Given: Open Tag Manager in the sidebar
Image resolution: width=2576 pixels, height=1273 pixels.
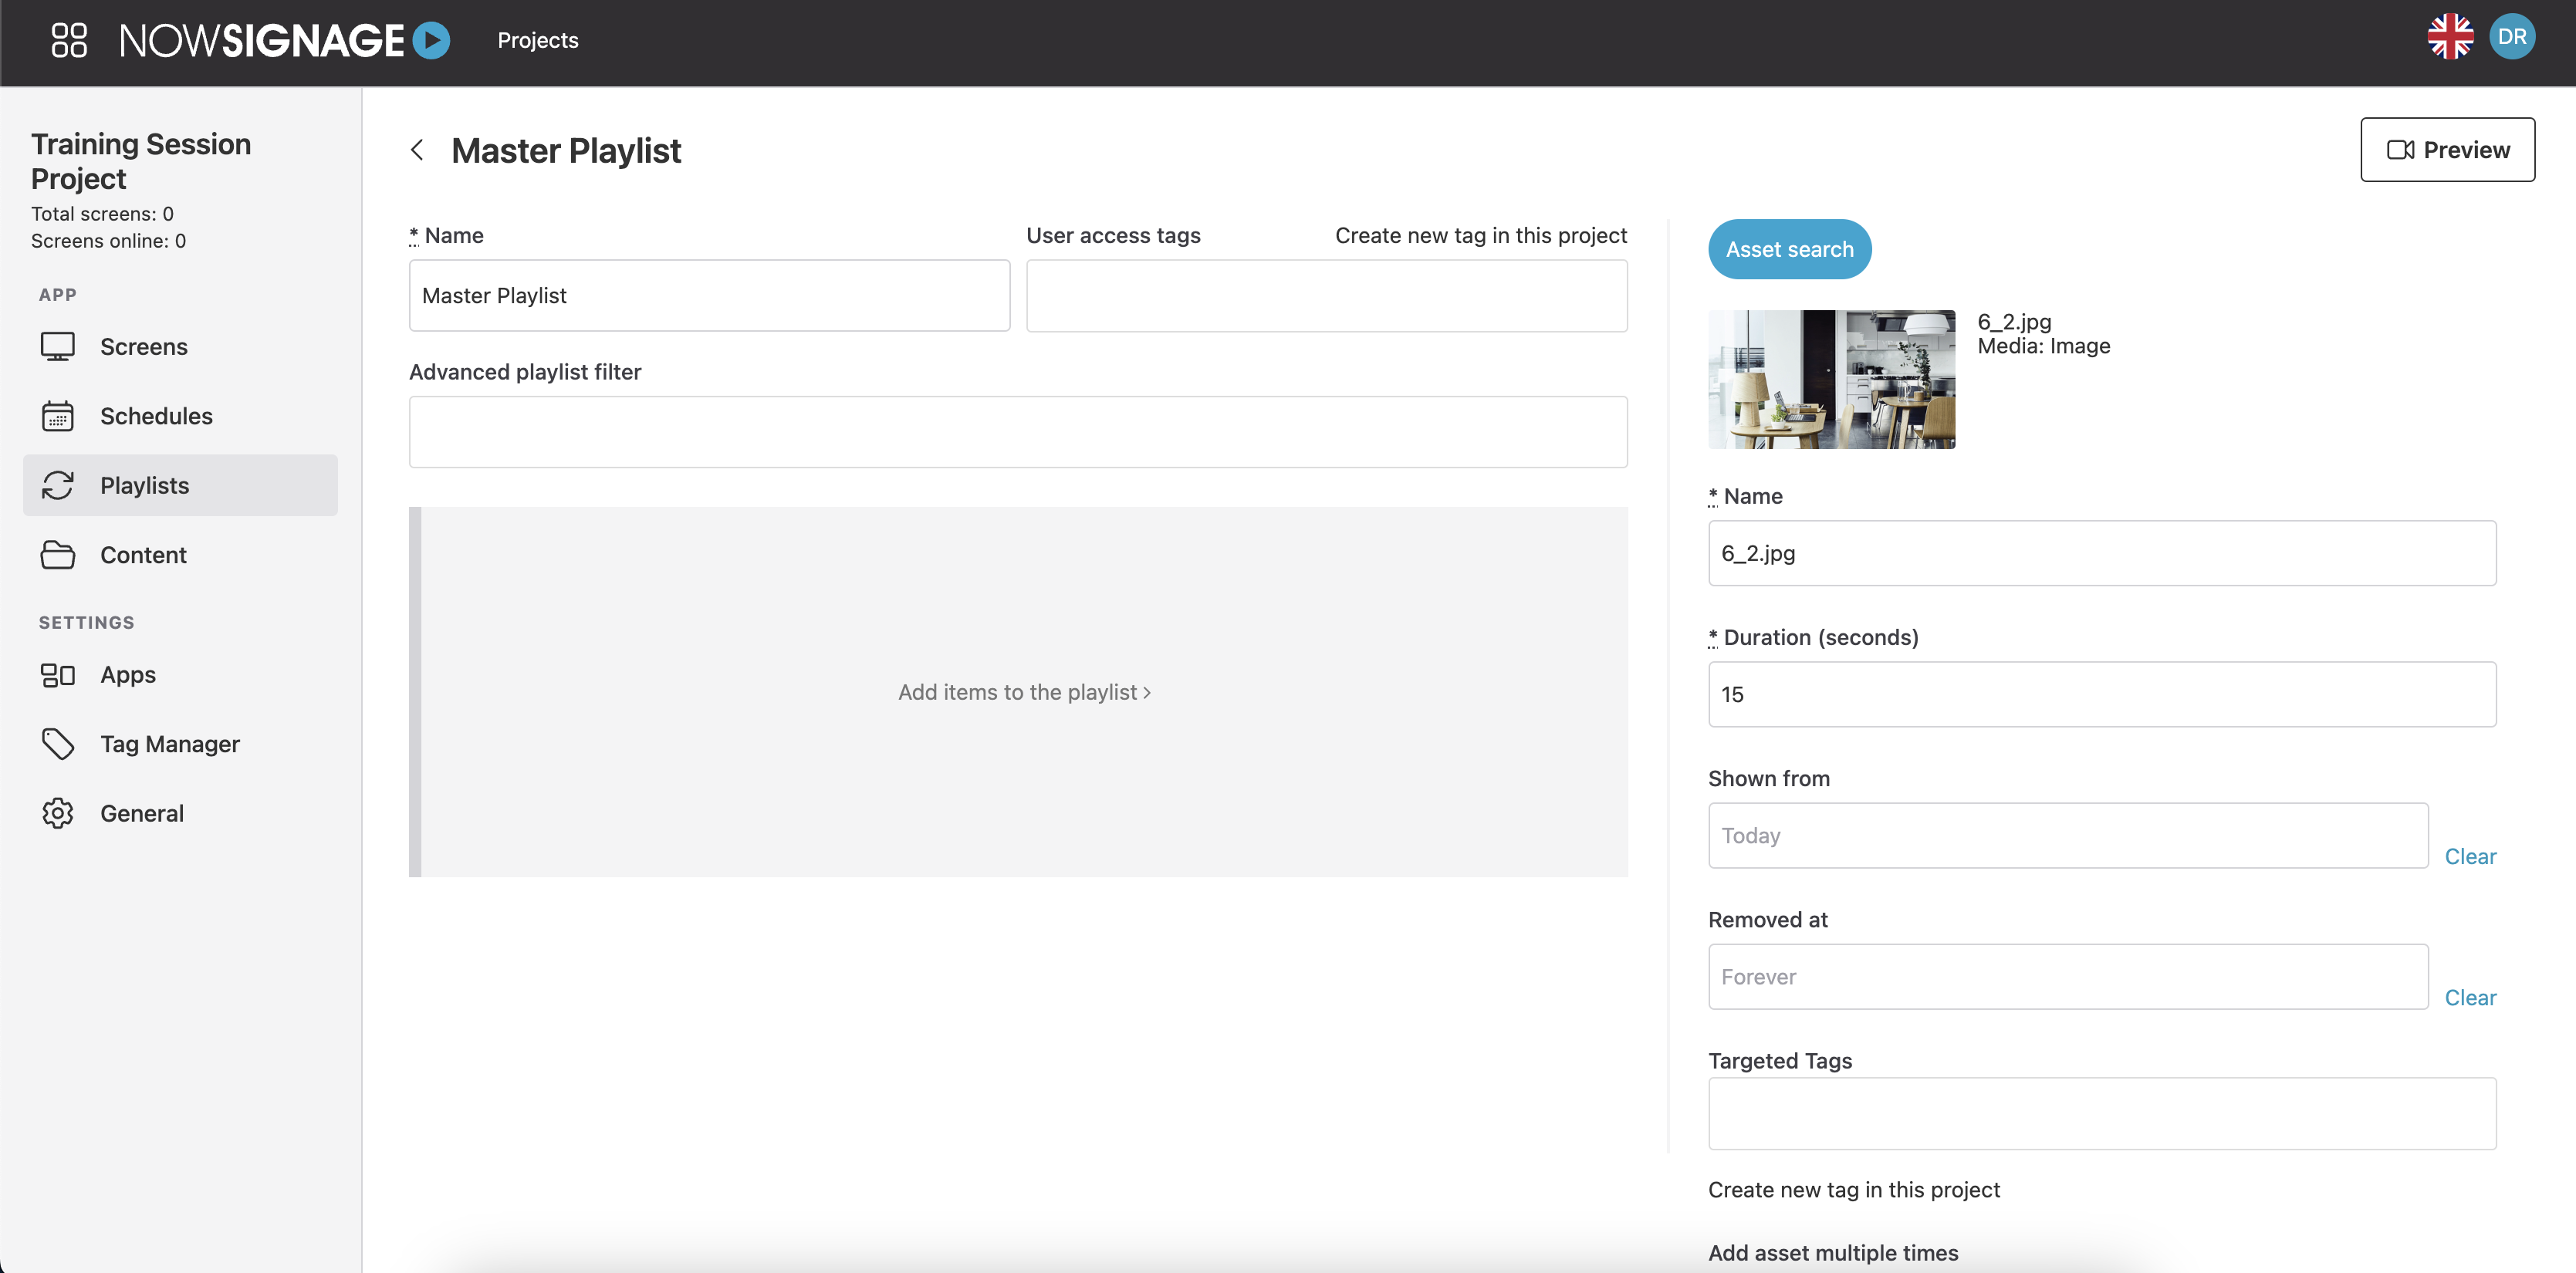Looking at the screenshot, I should 180,744.
